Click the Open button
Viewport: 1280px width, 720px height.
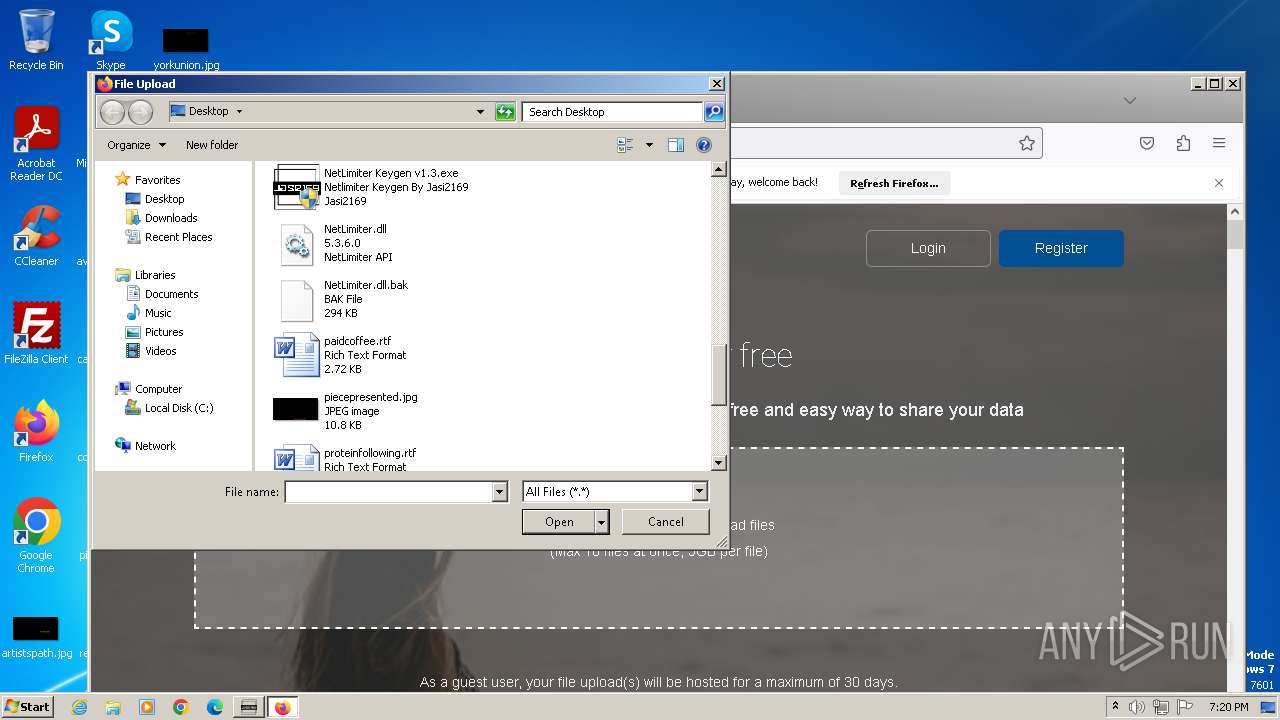[x=559, y=522]
